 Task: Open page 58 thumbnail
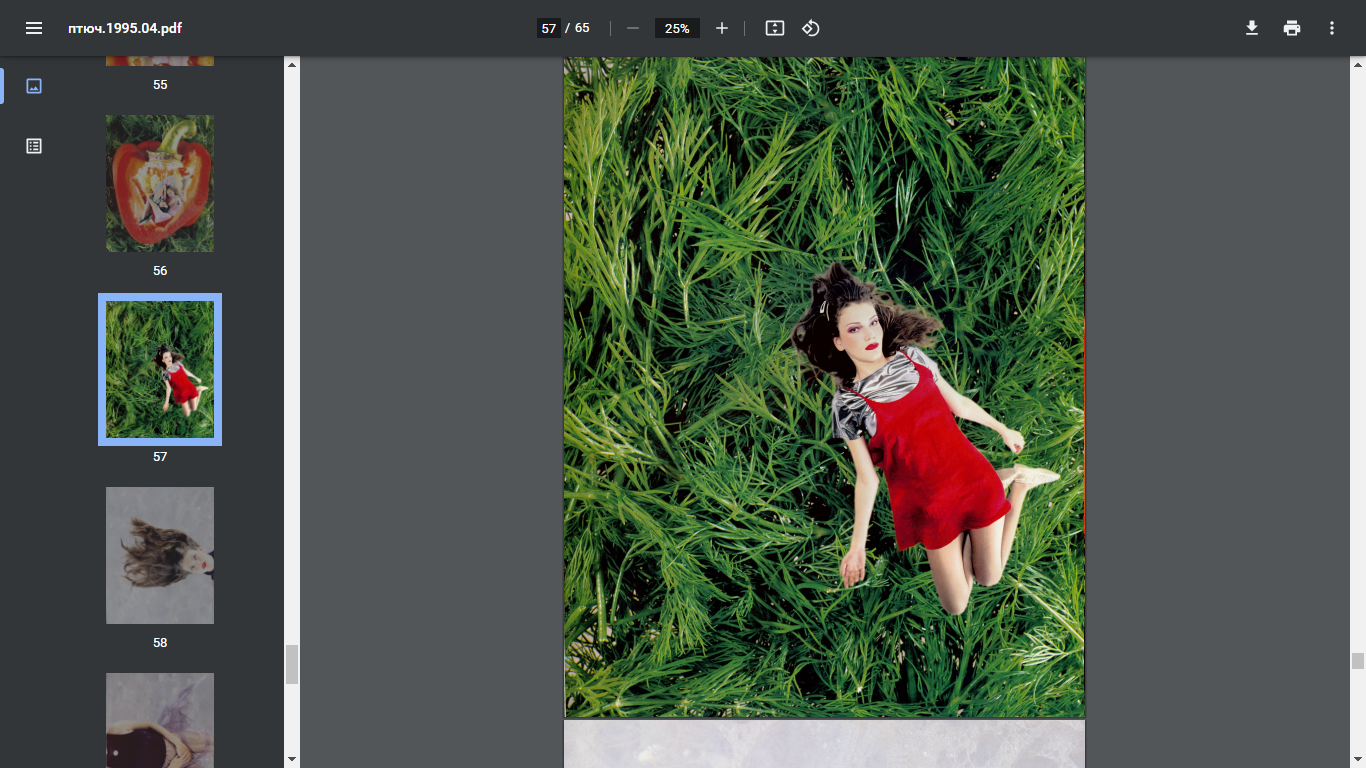click(x=160, y=555)
